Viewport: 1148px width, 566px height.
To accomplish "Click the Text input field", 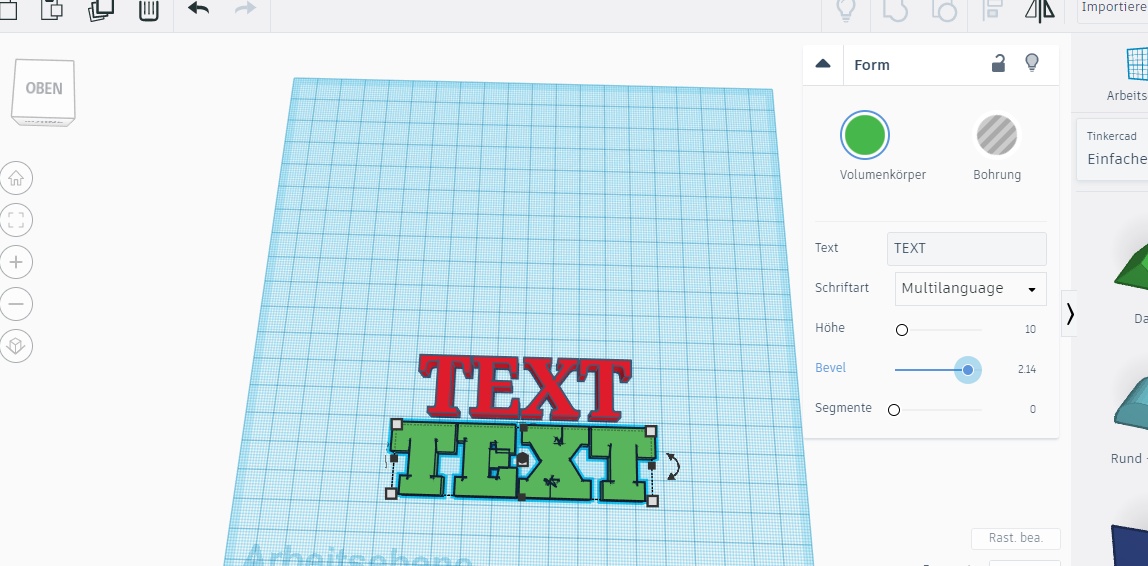I will 966,249.
